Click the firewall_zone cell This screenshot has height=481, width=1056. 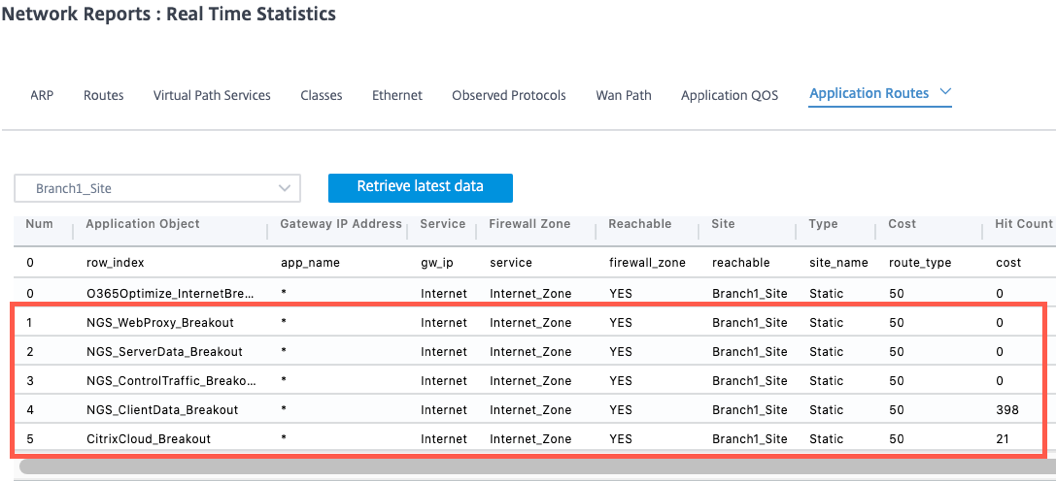pos(647,263)
